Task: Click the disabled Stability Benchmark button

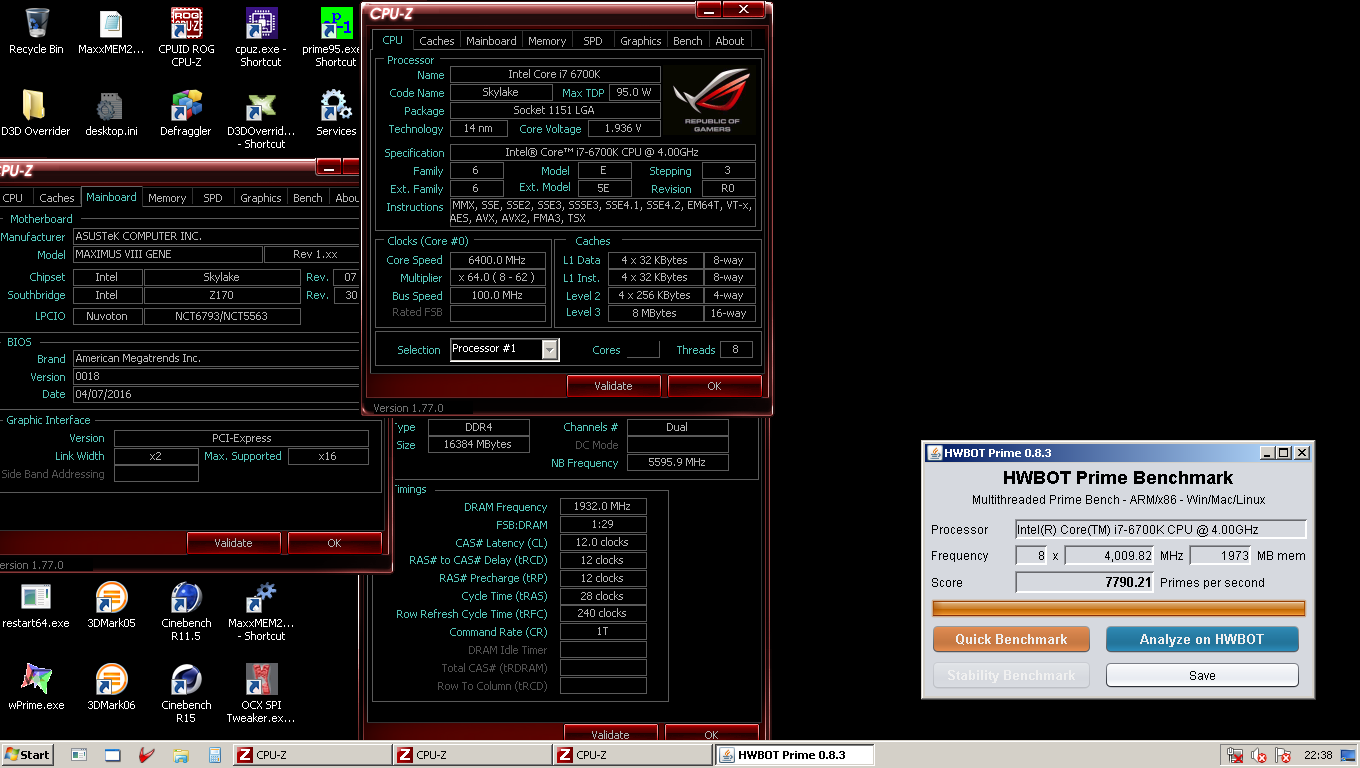Action: tap(1011, 675)
